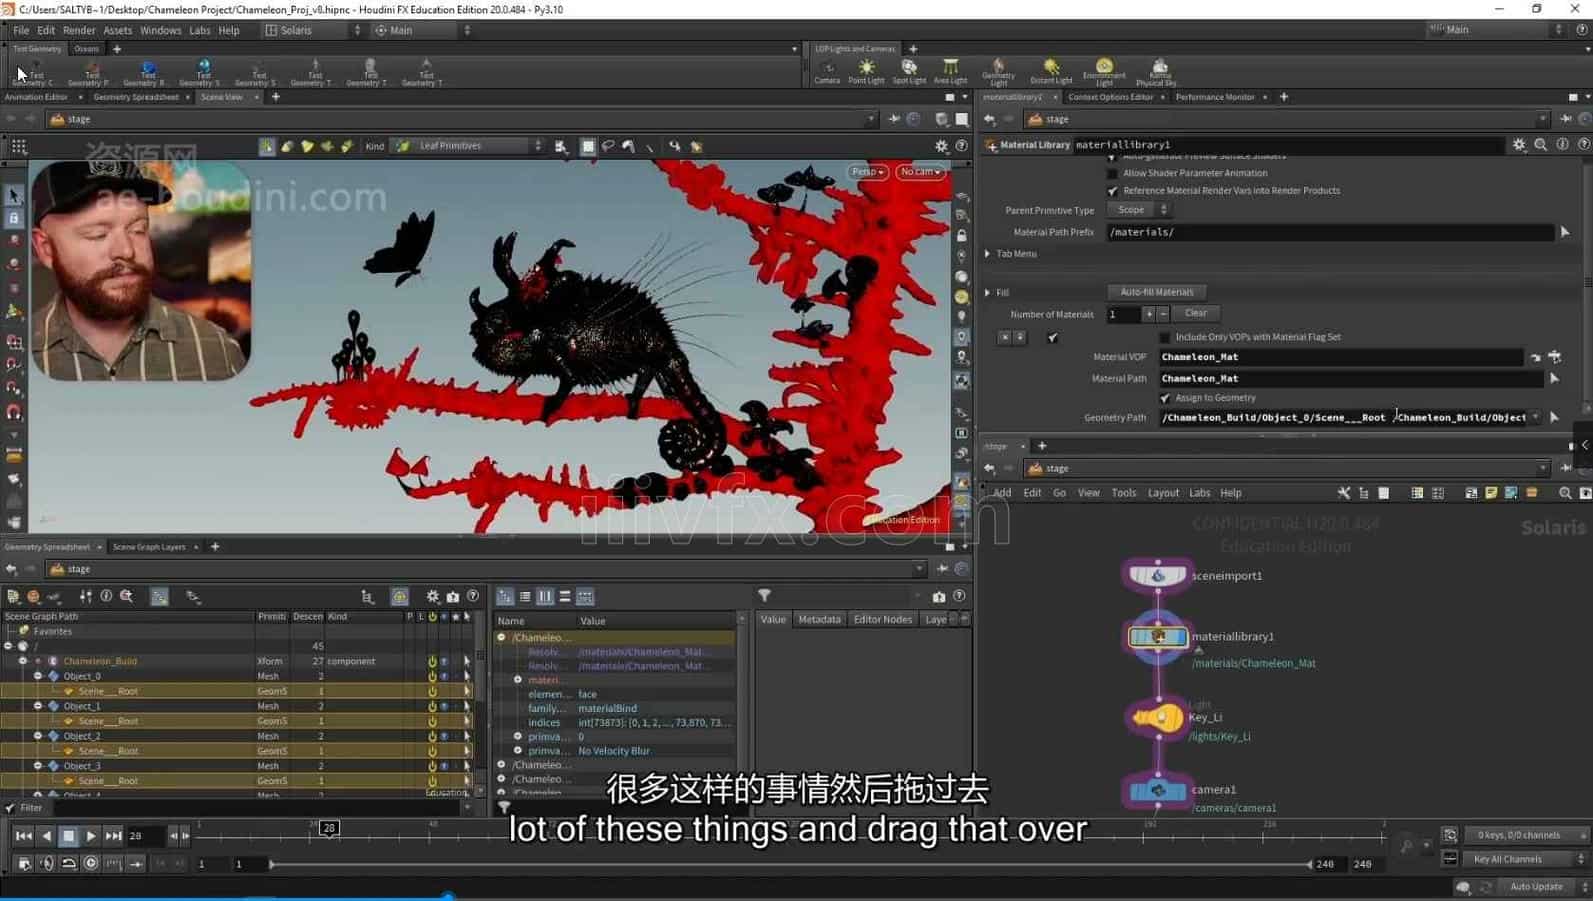Click the viewport grid dots menu icon
This screenshot has height=901, width=1593.
tap(18, 146)
